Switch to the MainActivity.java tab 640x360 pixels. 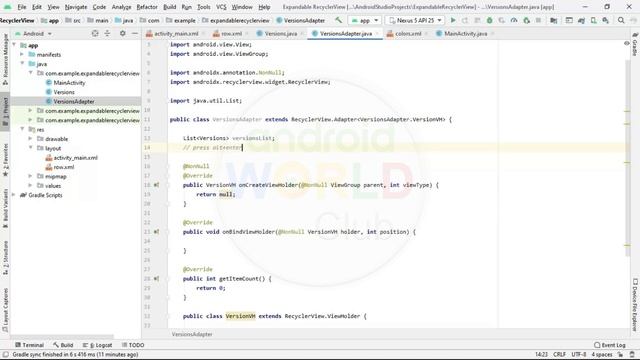[465, 33]
